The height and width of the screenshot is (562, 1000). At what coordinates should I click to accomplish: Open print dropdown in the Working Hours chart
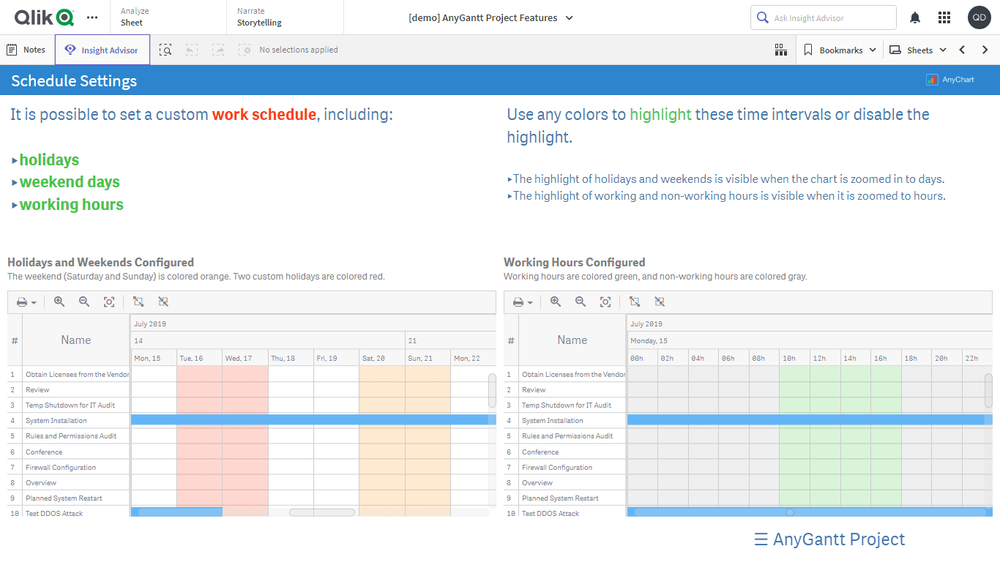[x=521, y=302]
